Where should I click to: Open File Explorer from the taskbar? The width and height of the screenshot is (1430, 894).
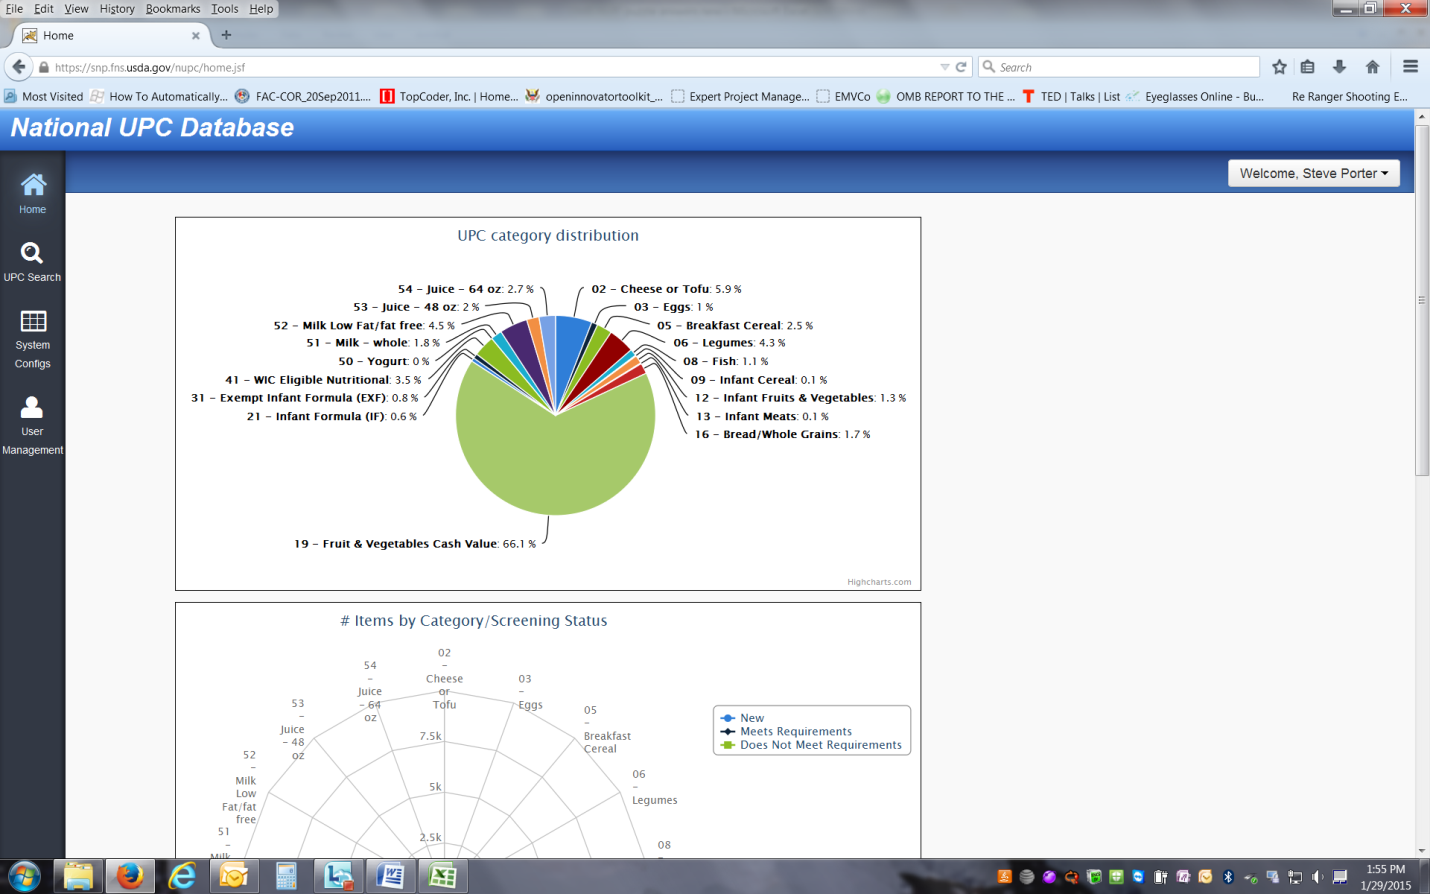[78, 877]
